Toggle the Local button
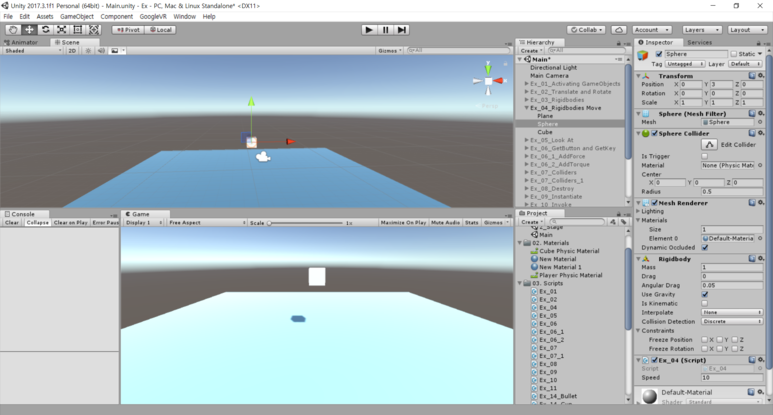Viewport: 773px width, 415px height. [x=161, y=30]
